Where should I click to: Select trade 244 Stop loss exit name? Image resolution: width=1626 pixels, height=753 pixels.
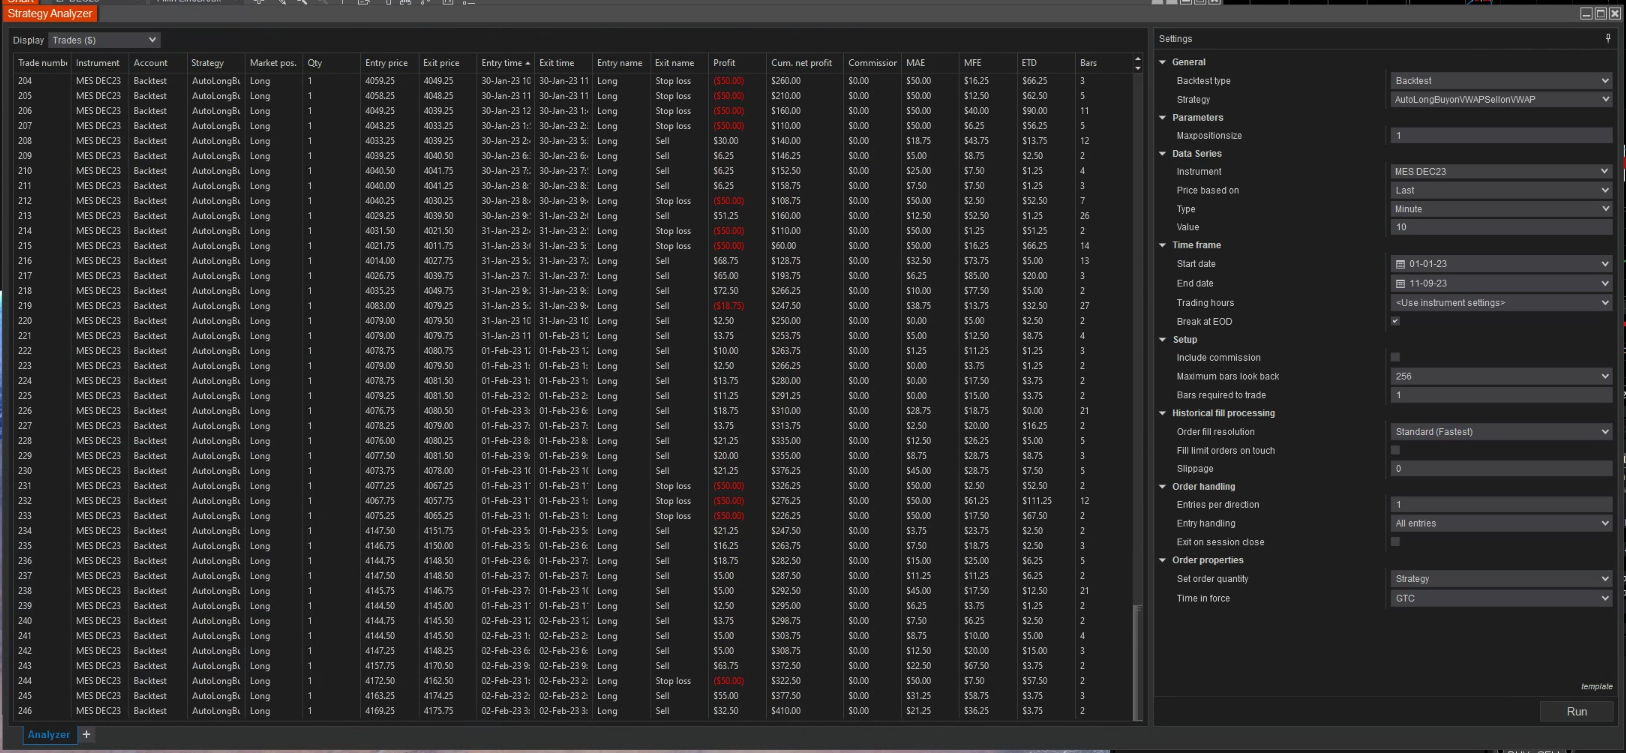click(x=673, y=681)
